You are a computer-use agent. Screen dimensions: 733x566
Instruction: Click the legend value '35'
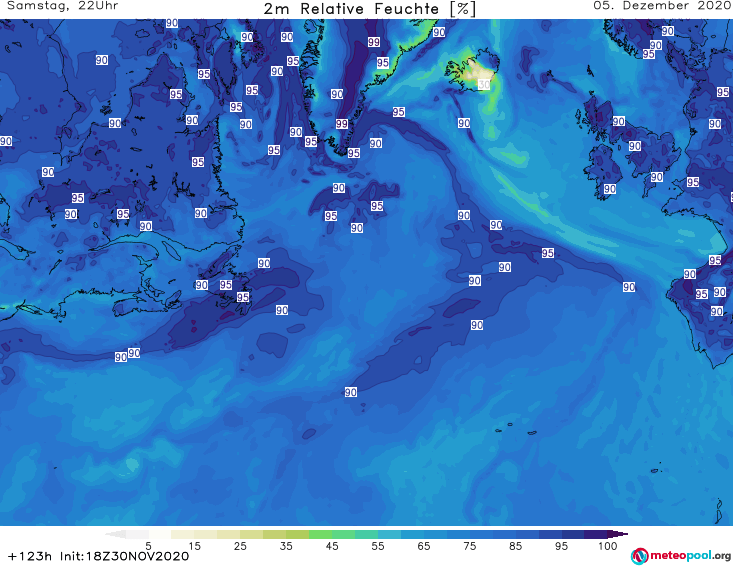tap(286, 546)
